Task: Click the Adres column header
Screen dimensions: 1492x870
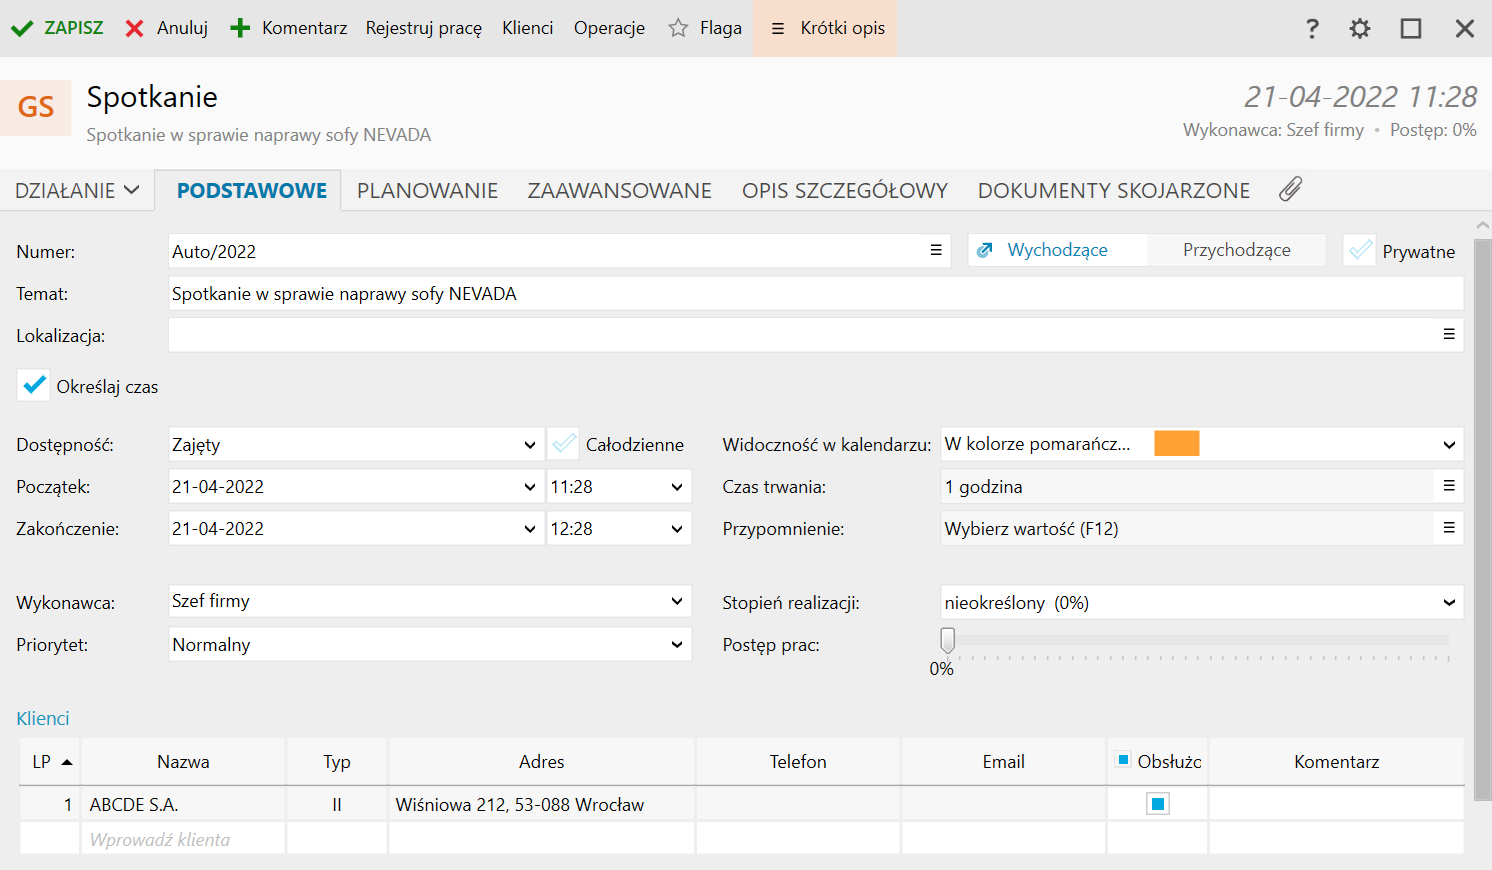Action: click(541, 762)
